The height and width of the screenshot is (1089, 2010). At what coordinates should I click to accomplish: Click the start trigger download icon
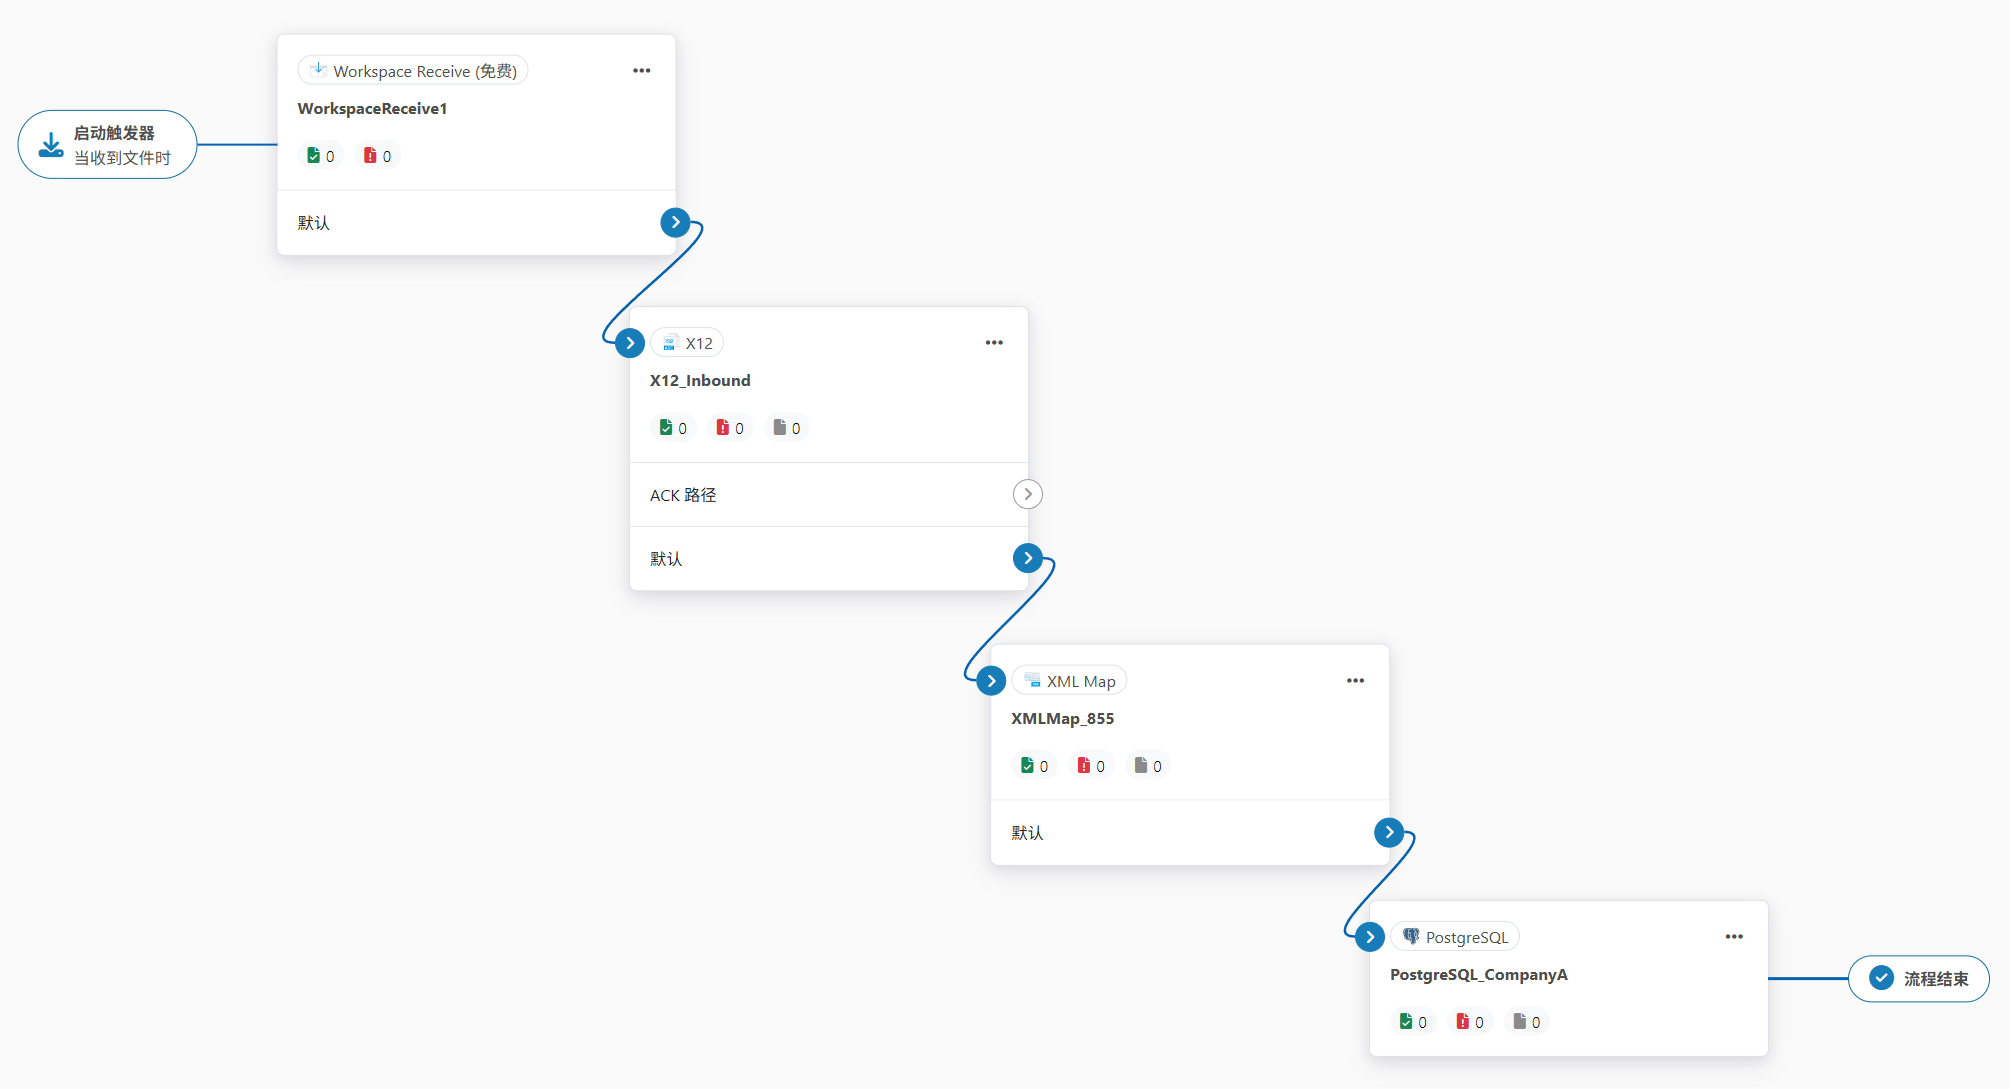(51, 145)
